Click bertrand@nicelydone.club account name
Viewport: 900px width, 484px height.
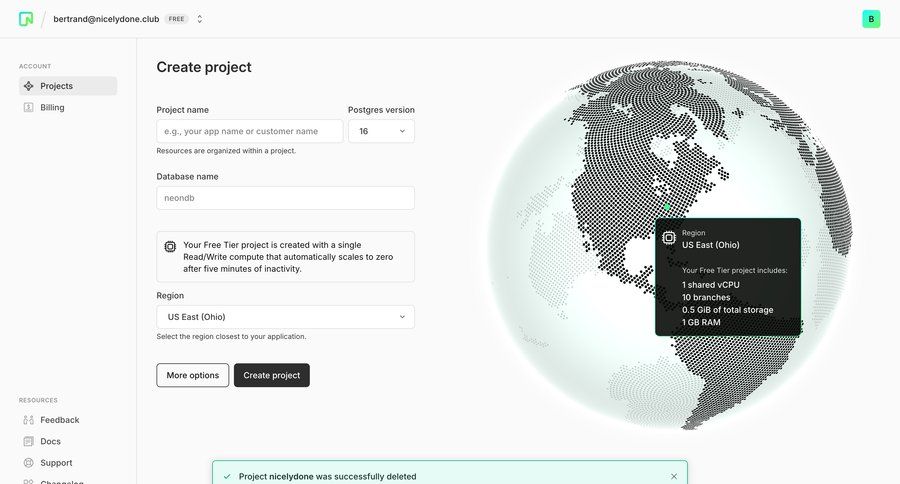(106, 19)
